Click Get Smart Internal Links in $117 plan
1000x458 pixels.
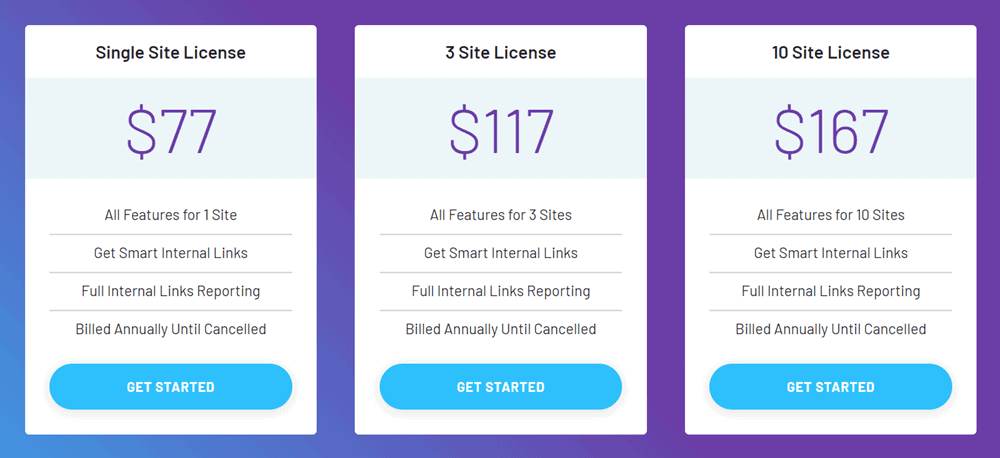501,253
